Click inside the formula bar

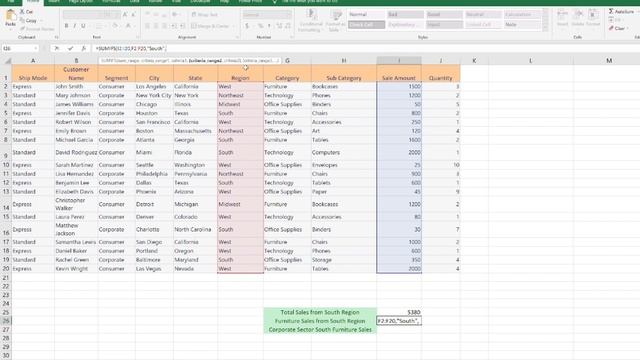(x=365, y=48)
